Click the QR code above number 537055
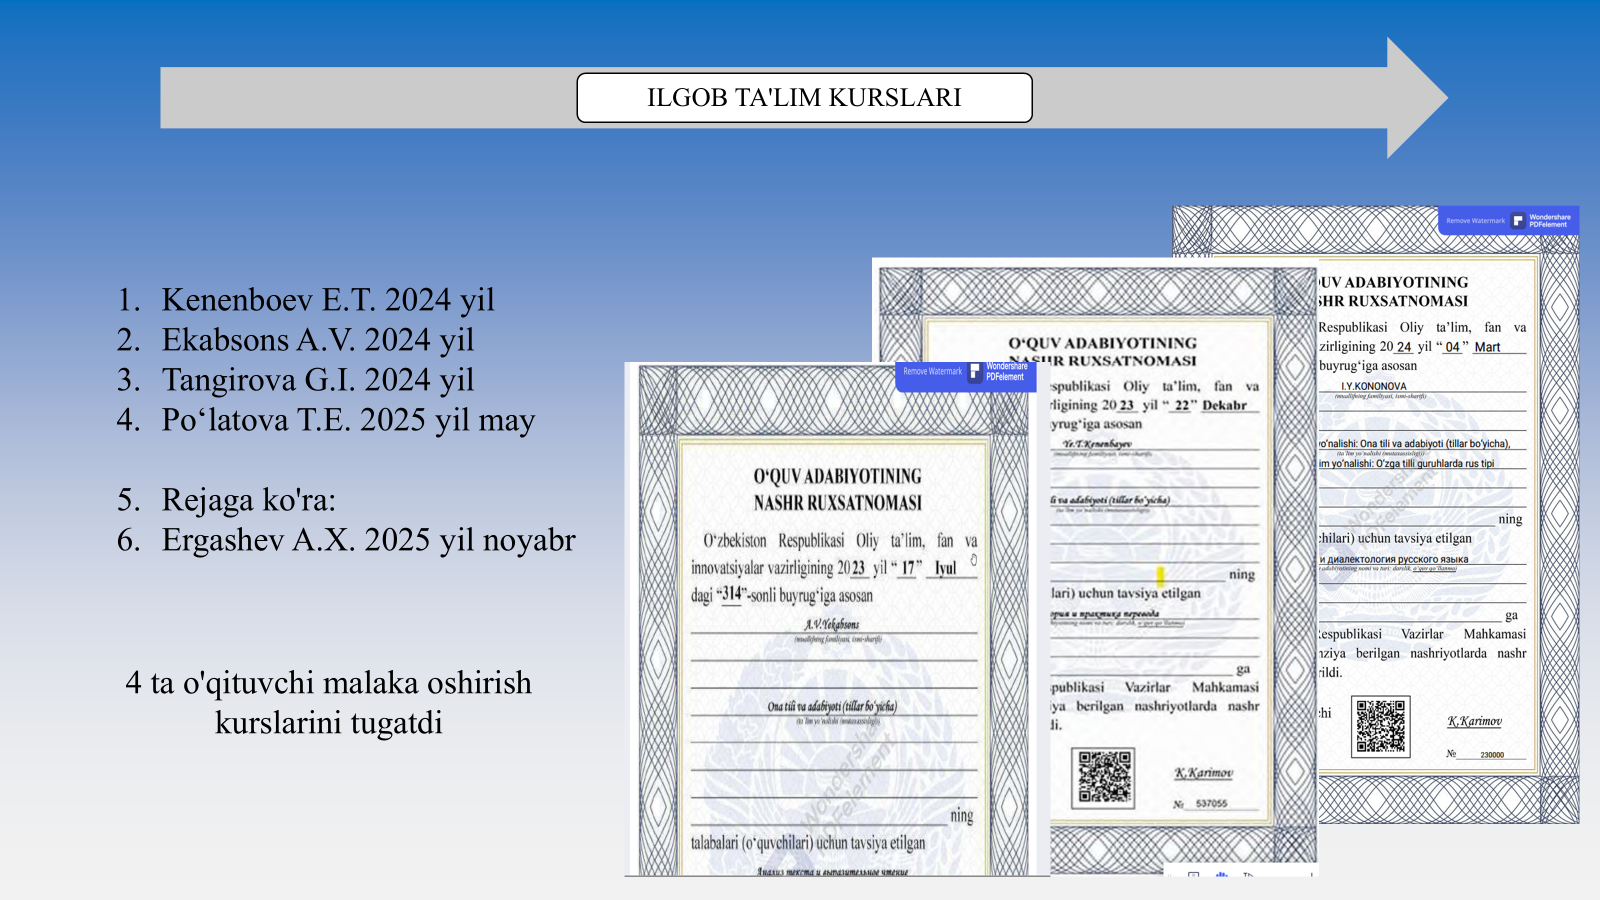 coord(1104,777)
